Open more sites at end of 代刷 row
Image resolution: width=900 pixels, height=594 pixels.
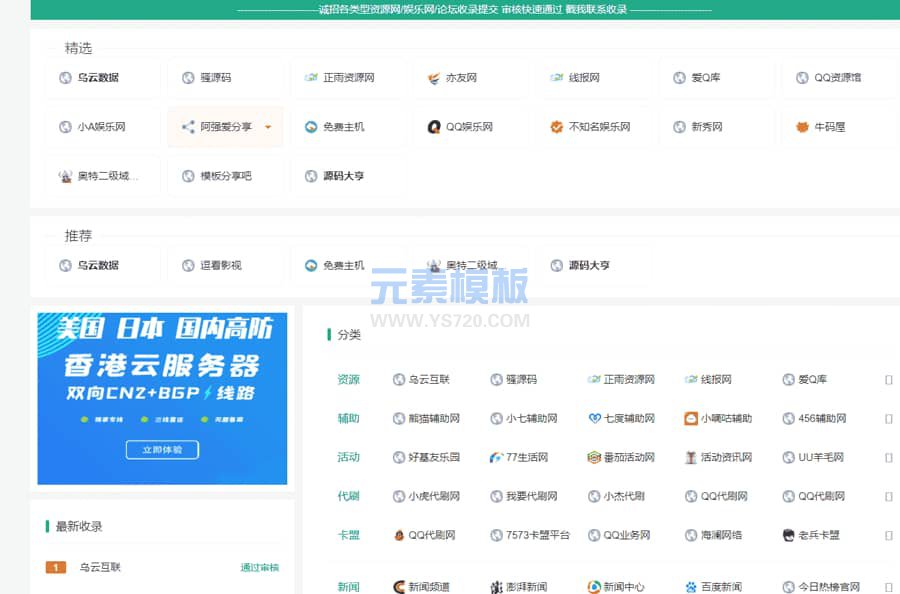[x=889, y=496]
